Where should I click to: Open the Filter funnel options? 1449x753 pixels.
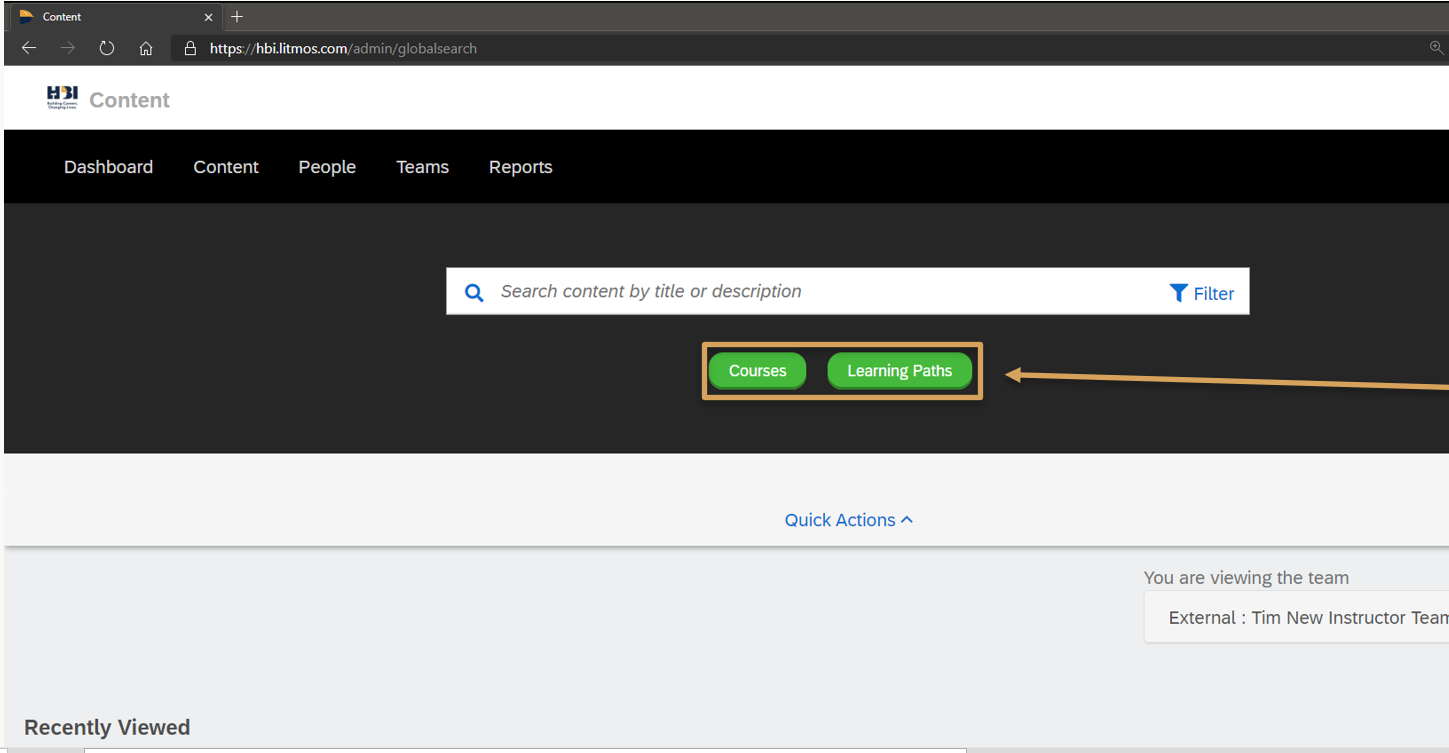coord(1201,293)
